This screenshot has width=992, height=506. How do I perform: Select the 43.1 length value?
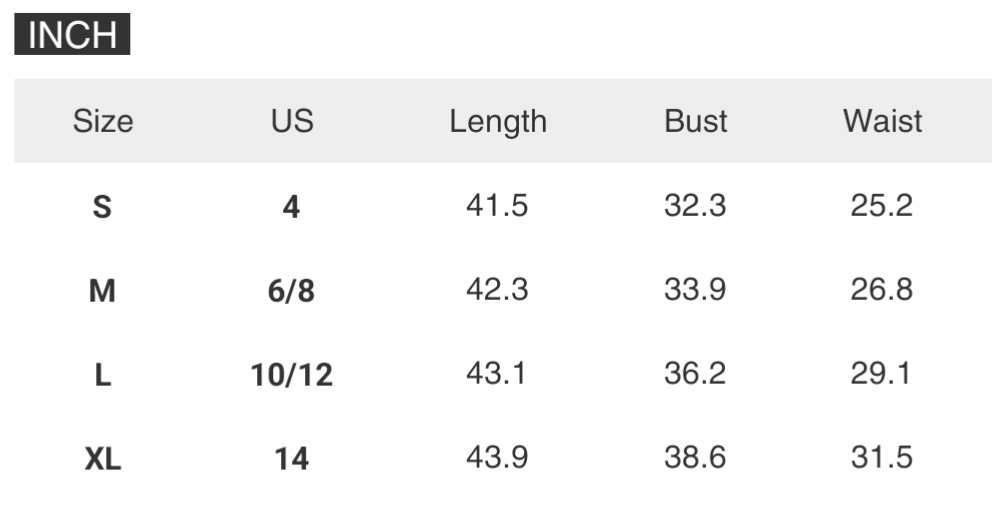[497, 374]
